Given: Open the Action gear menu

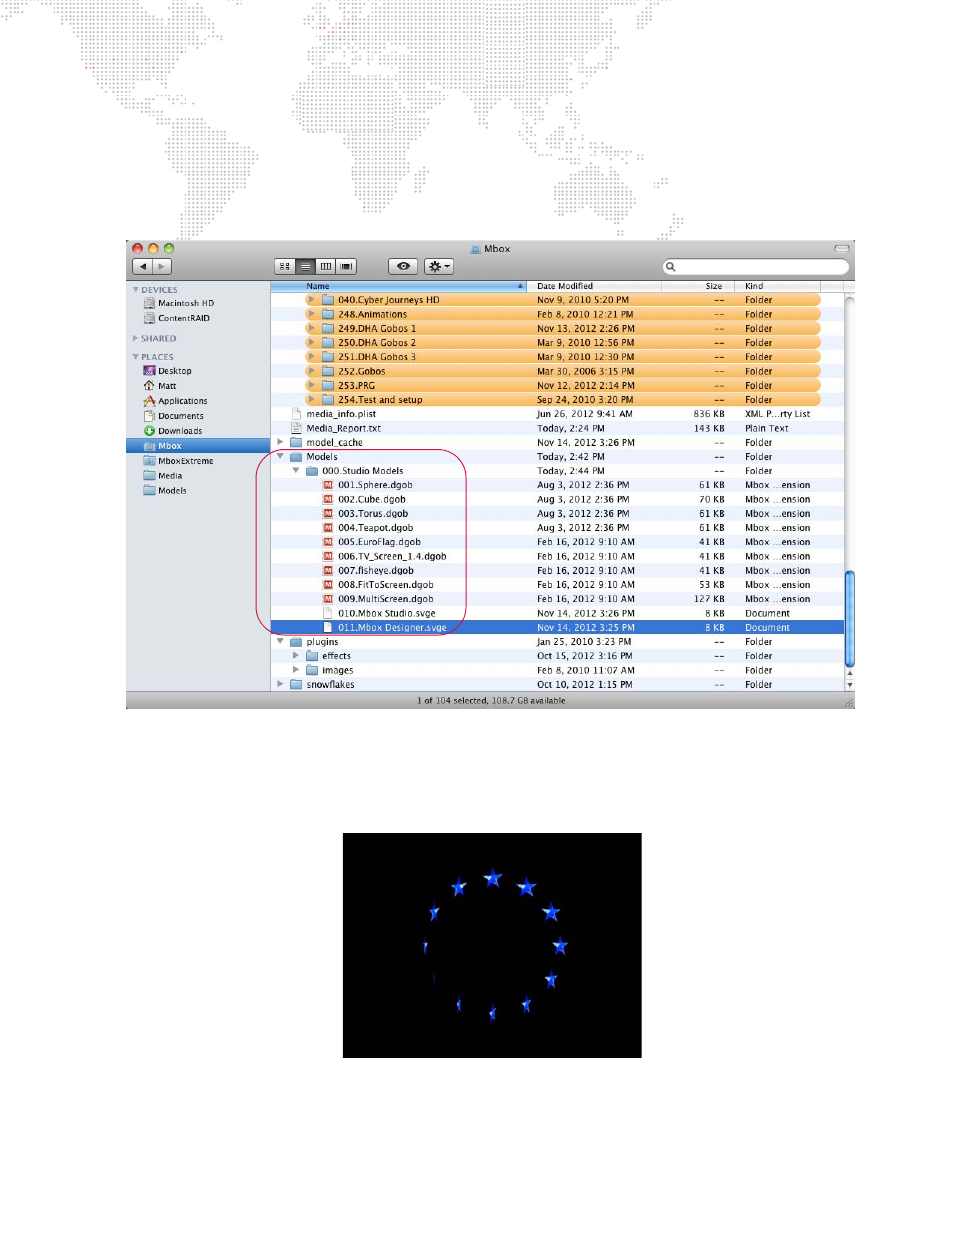Looking at the screenshot, I should (x=439, y=267).
